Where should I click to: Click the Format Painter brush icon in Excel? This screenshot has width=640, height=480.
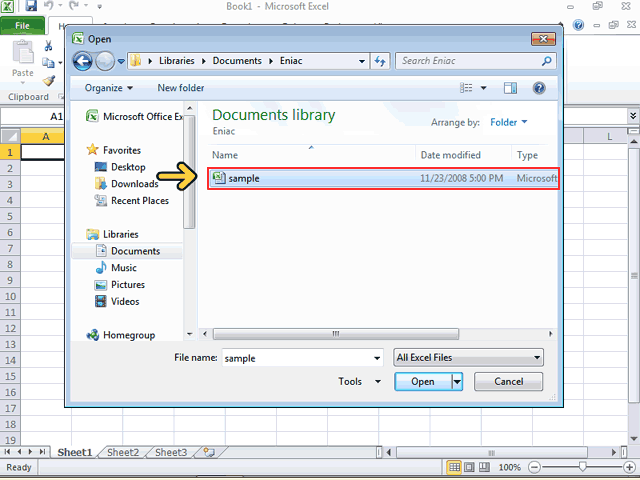(x=49, y=80)
